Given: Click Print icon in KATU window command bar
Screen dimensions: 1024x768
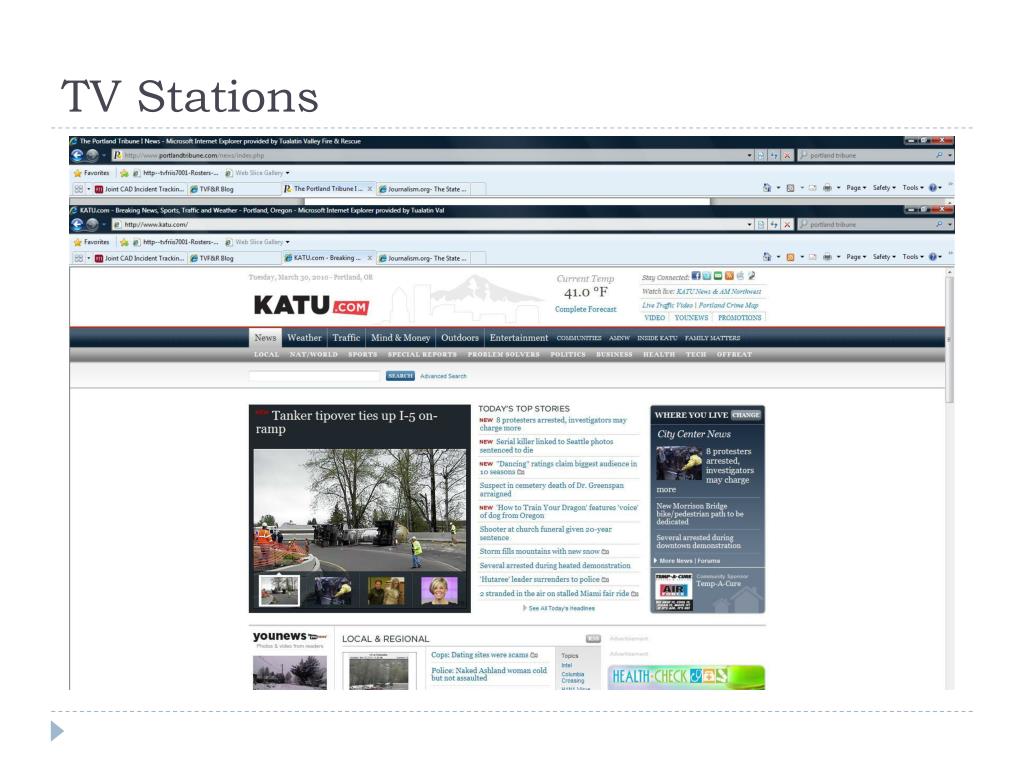Looking at the screenshot, I should pos(827,257).
